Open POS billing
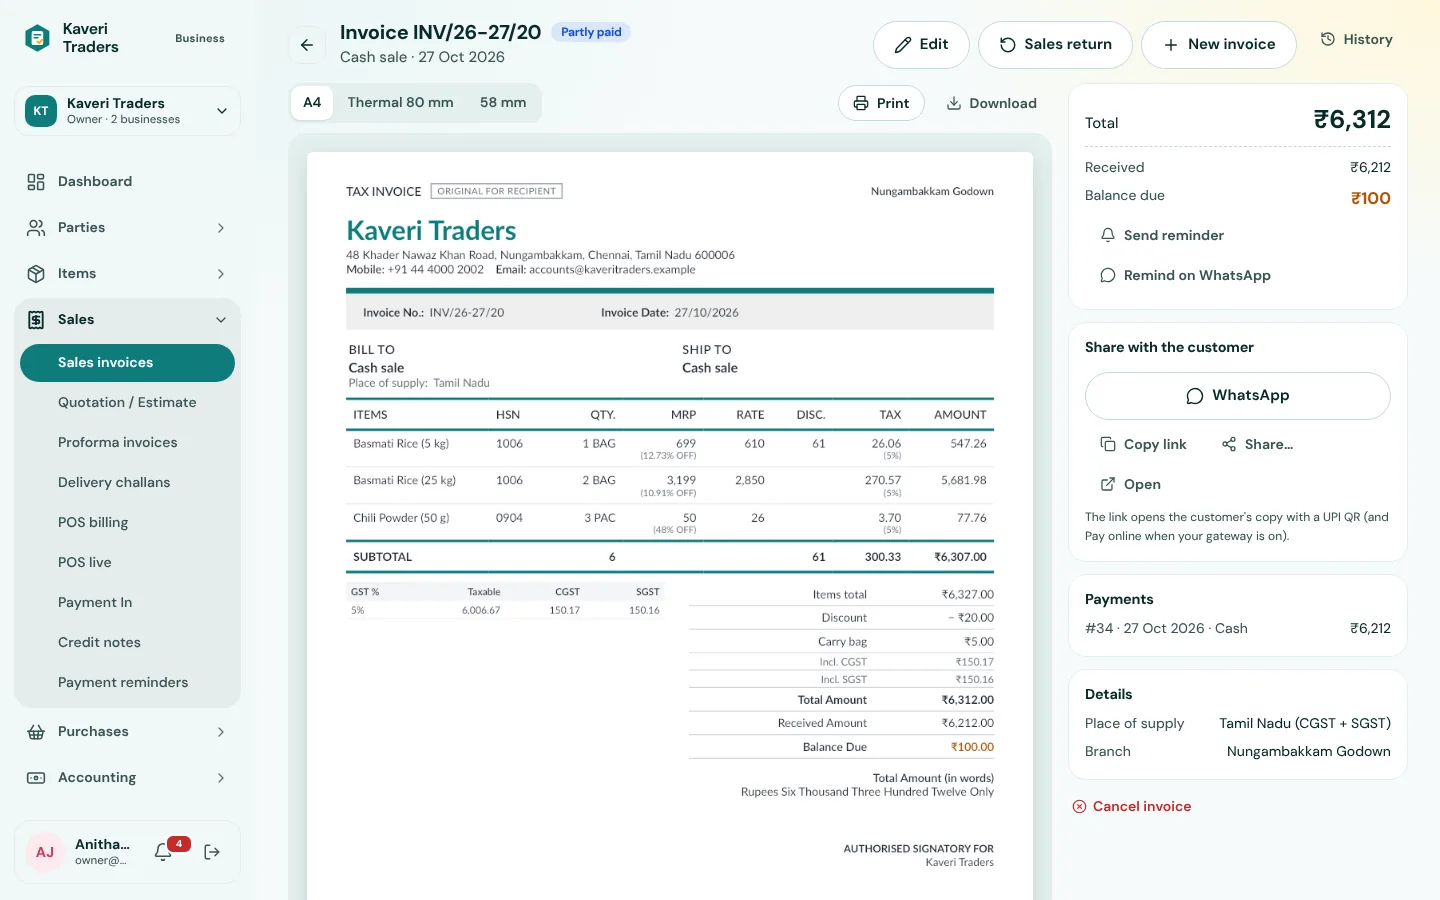 point(128,522)
